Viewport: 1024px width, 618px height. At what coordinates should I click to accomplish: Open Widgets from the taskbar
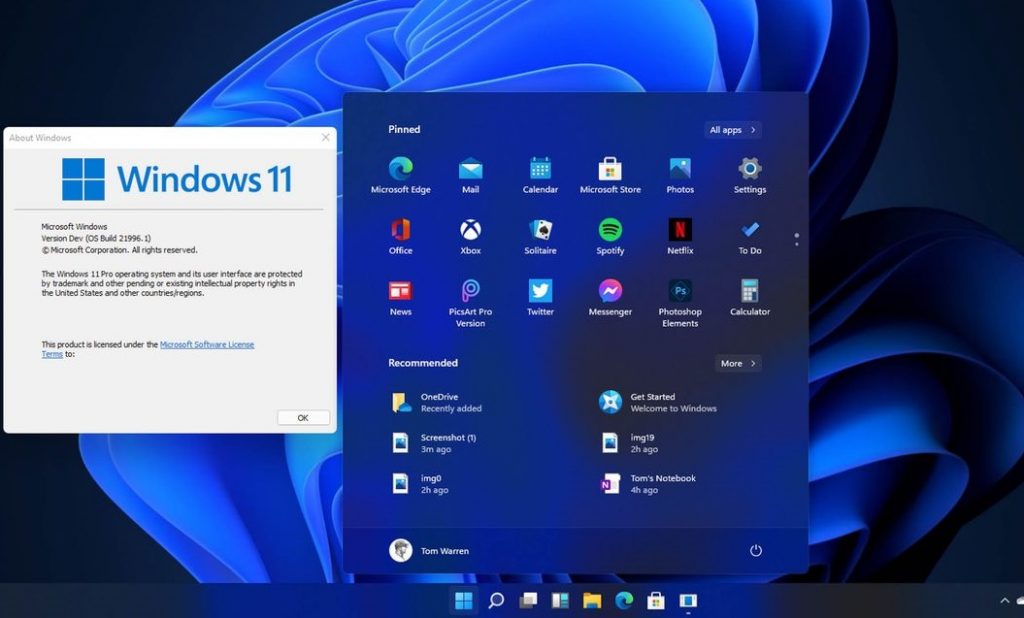560,600
